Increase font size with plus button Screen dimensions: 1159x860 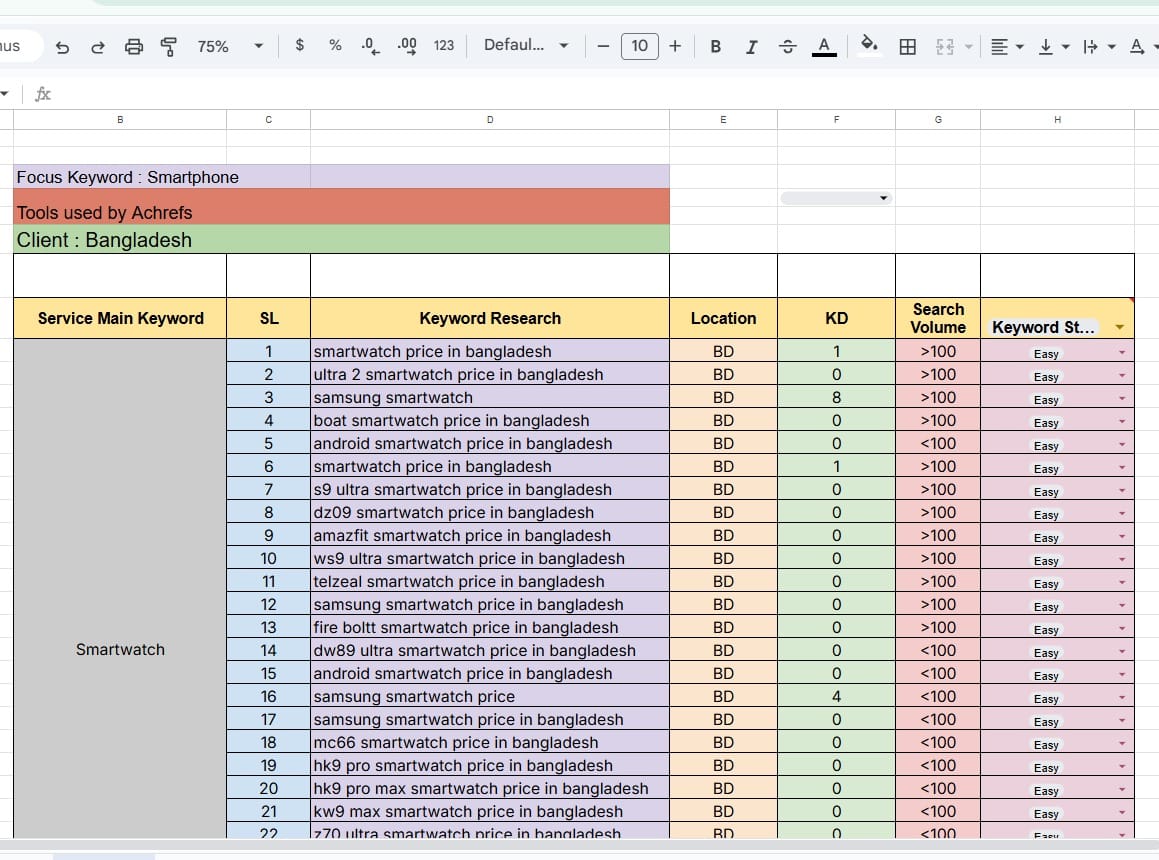[675, 46]
